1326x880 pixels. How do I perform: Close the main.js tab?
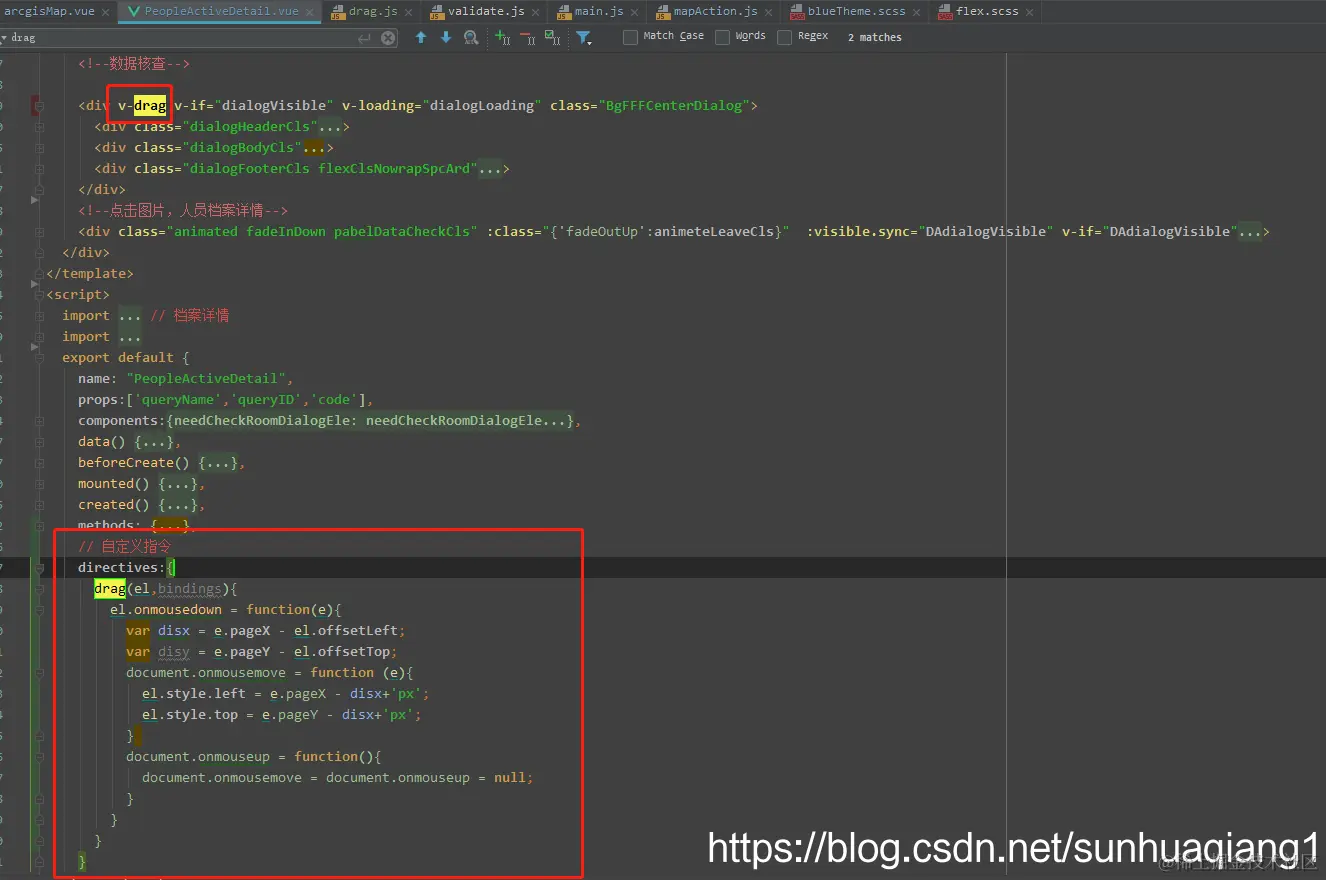[x=635, y=12]
